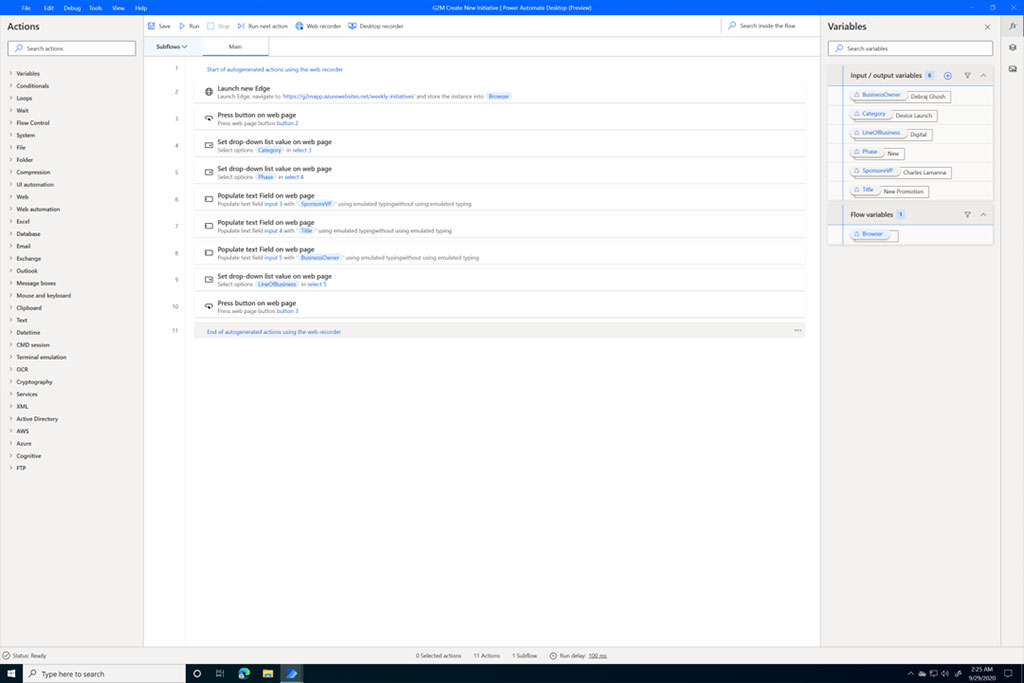Viewport: 1024px width, 683px height.
Task: Select the Main subflow tab
Action: point(236,46)
